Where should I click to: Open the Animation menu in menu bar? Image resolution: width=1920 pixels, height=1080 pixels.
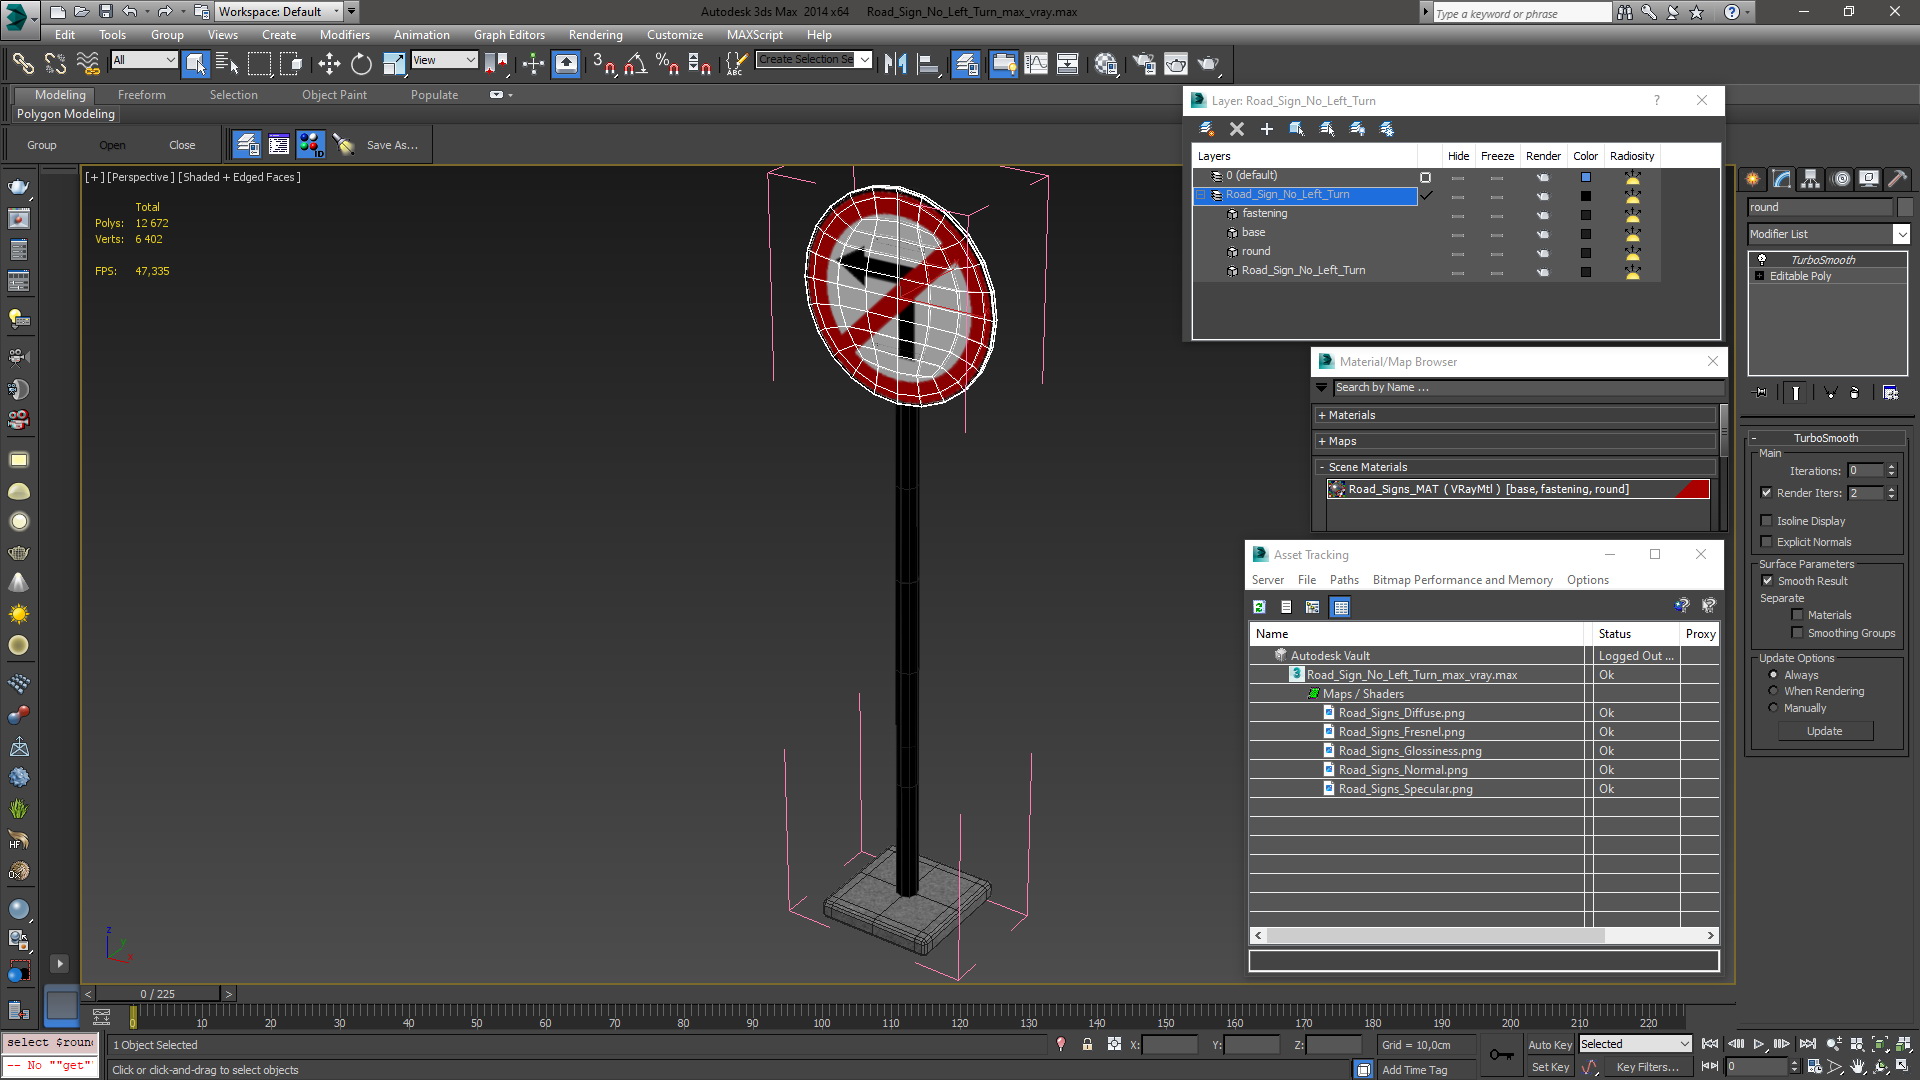[423, 33]
